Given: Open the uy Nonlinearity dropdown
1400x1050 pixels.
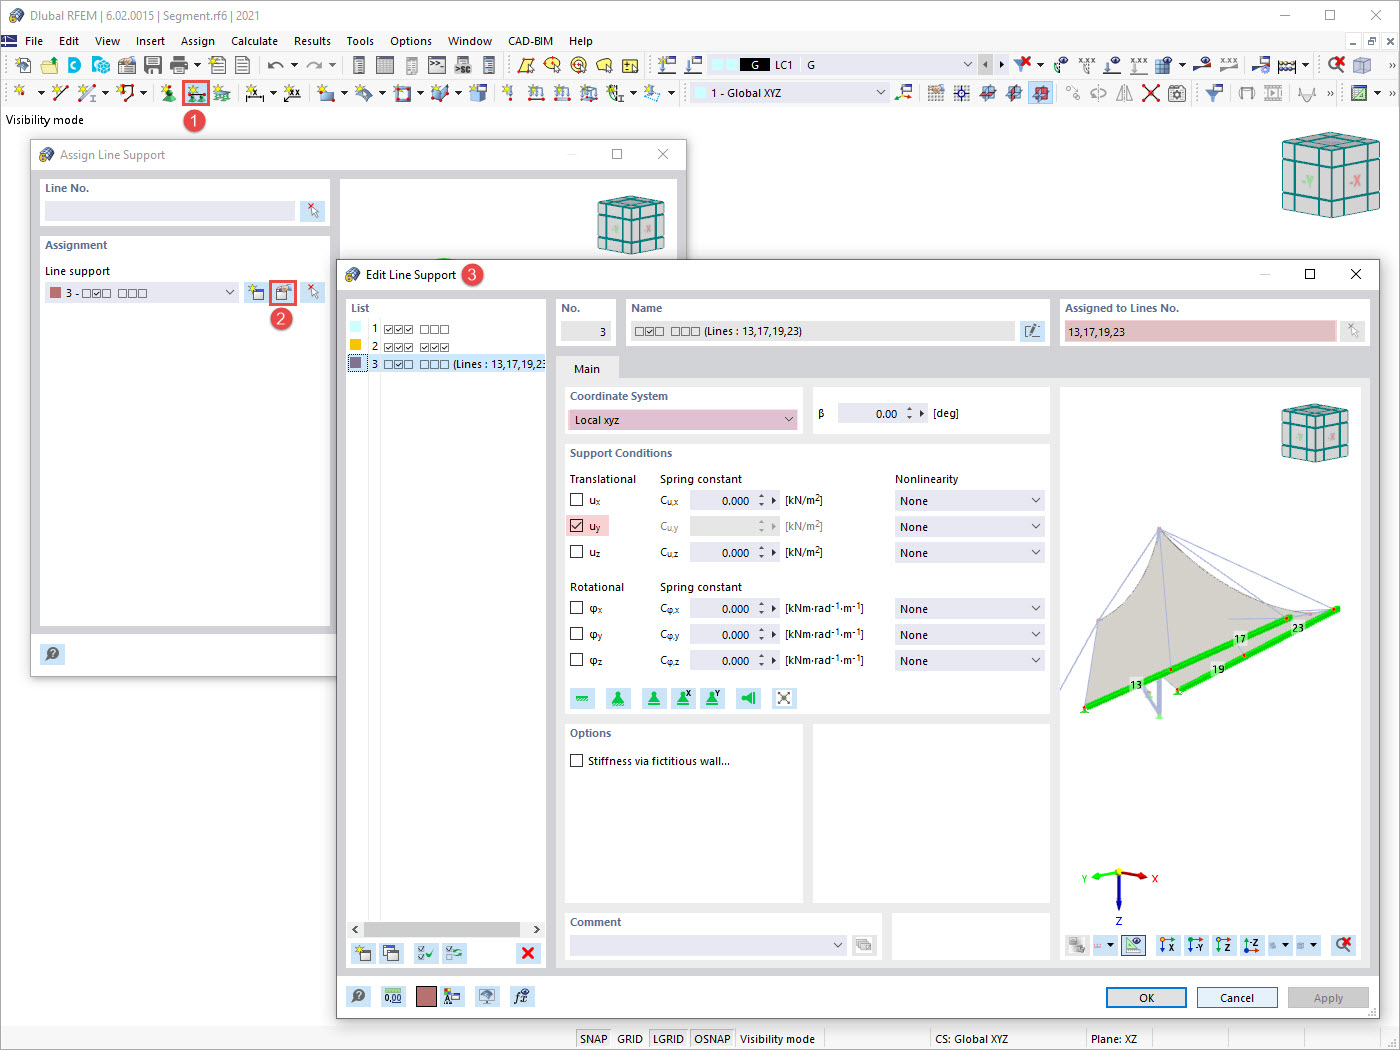Looking at the screenshot, I should pyautogui.click(x=969, y=527).
